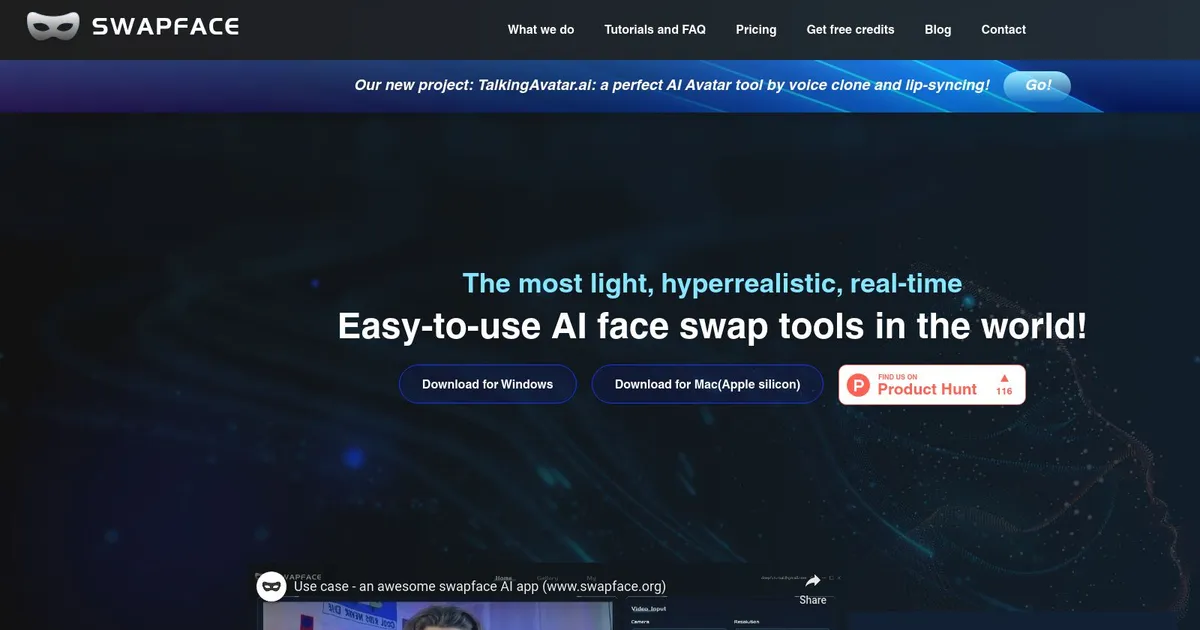Click the Go! banner button
Viewport: 1200px width, 630px height.
1037,85
